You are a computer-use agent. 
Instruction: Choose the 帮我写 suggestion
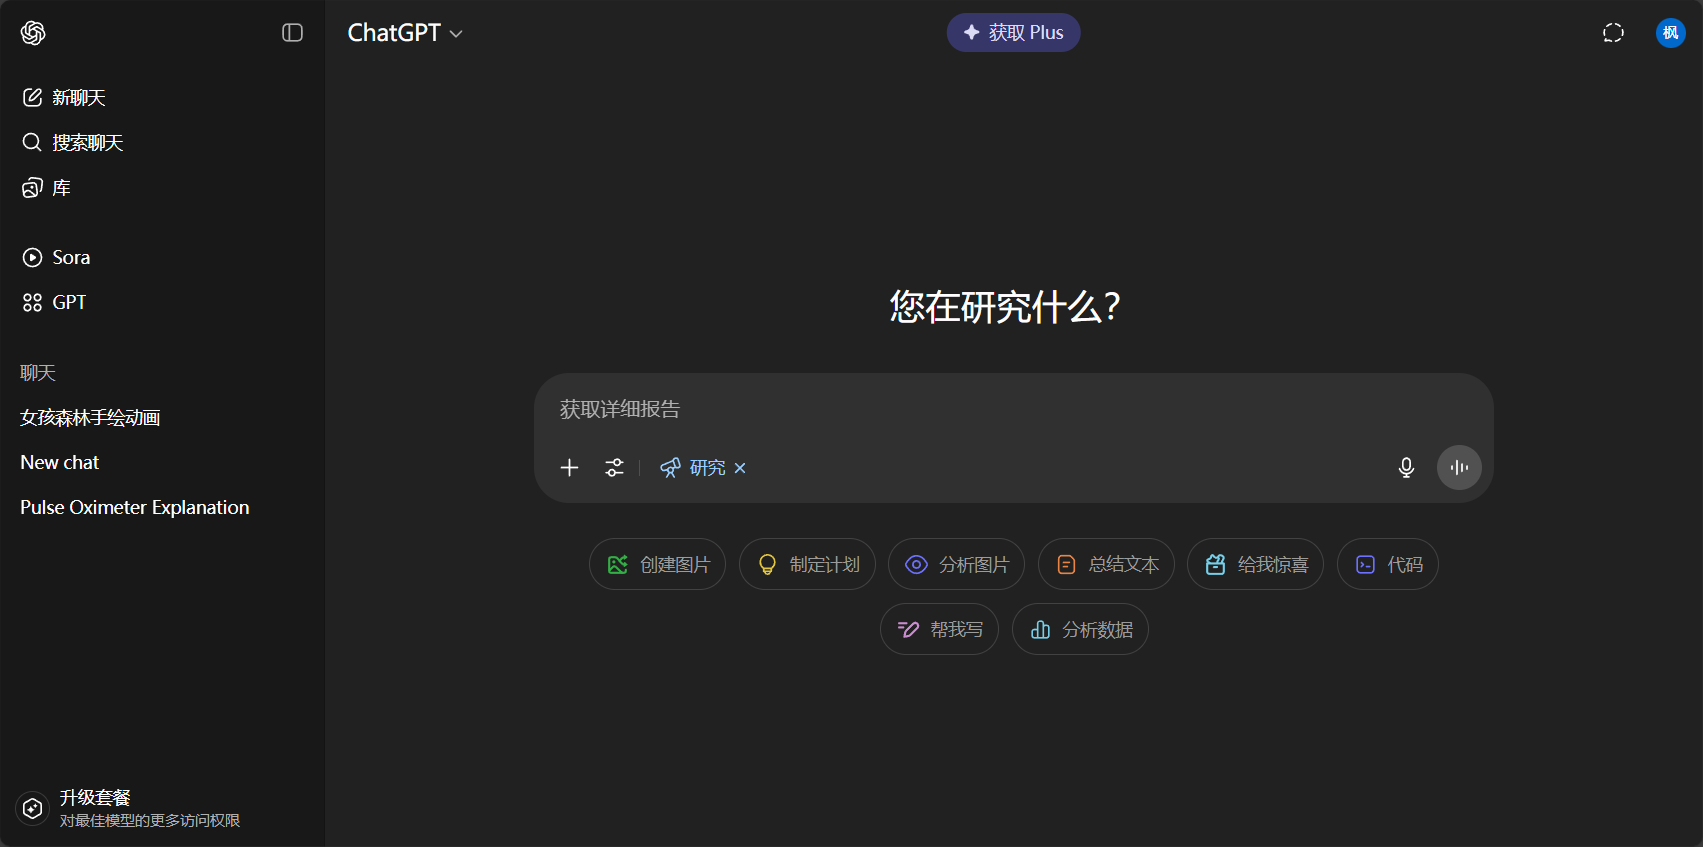(939, 629)
